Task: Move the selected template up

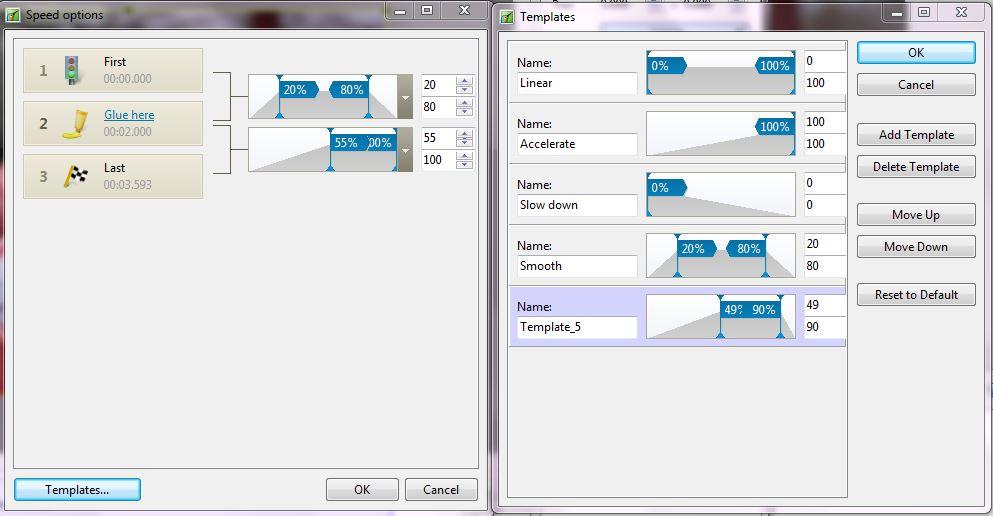Action: point(916,215)
